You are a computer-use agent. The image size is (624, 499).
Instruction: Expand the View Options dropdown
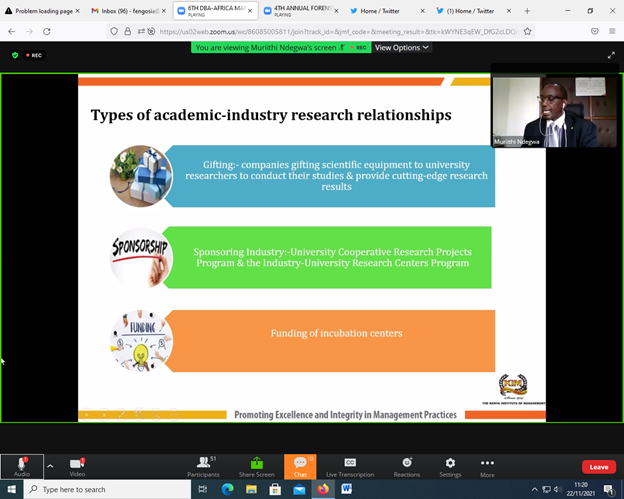(x=402, y=47)
